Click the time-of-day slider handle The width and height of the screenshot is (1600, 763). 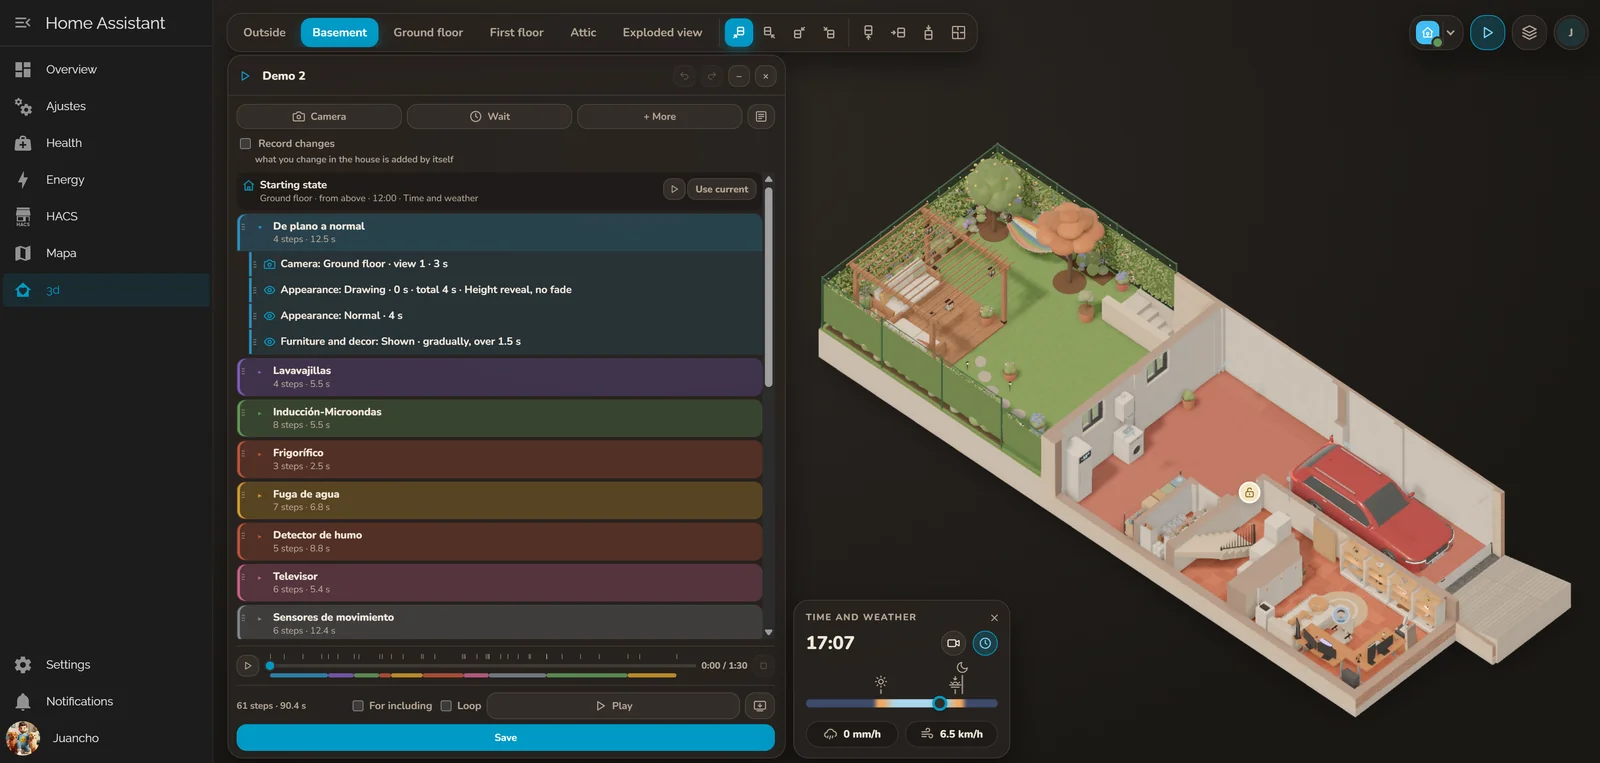tap(939, 703)
